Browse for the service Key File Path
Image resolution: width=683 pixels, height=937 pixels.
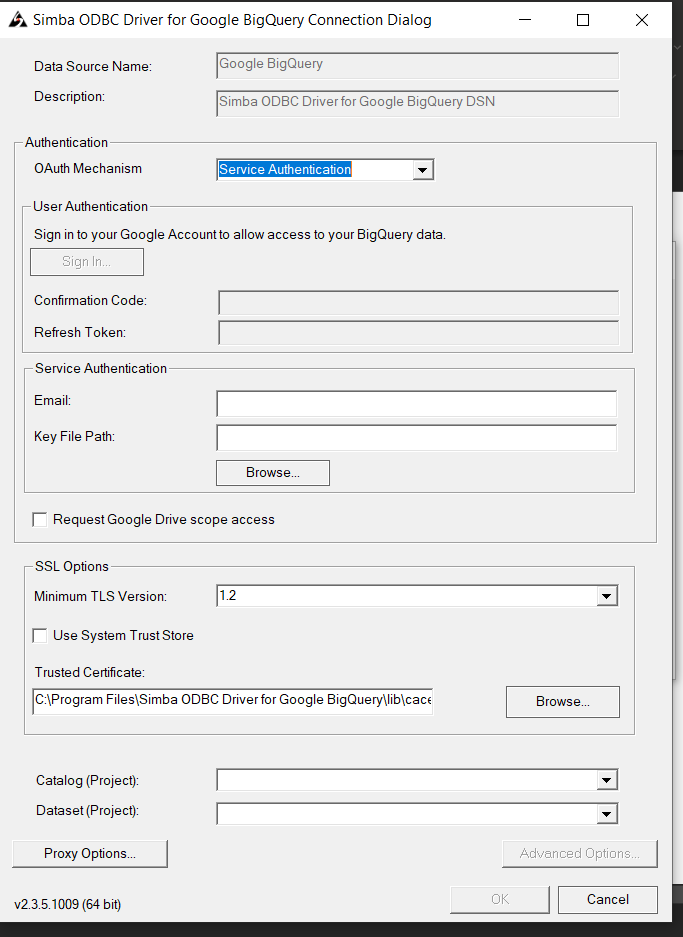point(272,473)
